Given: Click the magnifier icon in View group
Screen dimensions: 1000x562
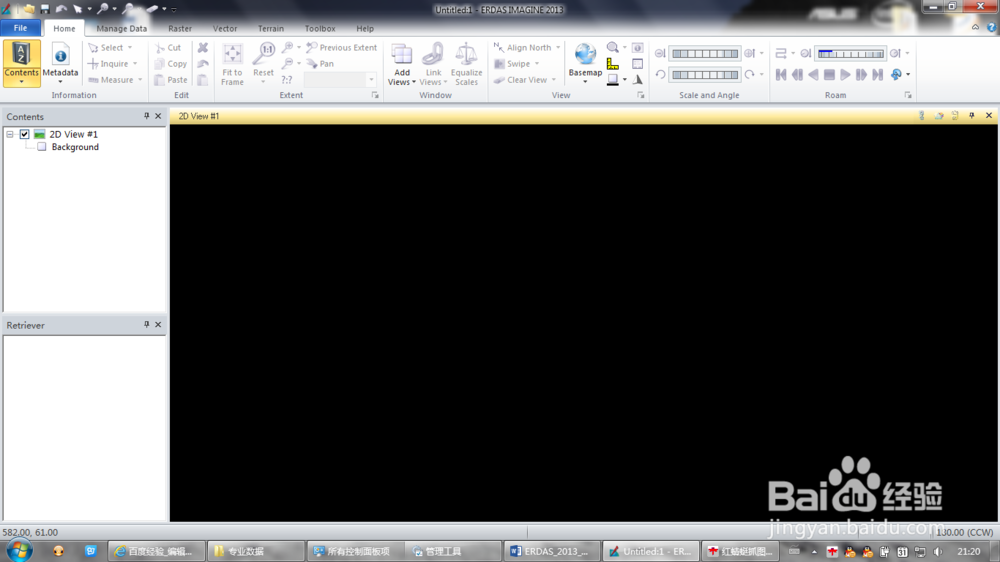Looking at the screenshot, I should (613, 47).
